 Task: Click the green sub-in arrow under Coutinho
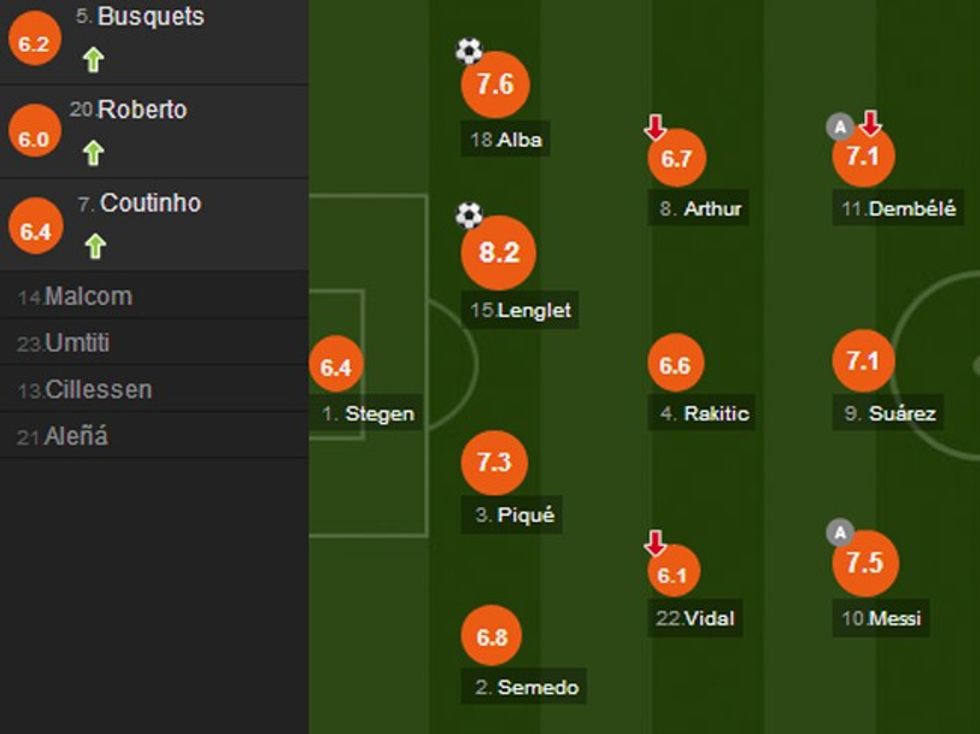pos(95,246)
